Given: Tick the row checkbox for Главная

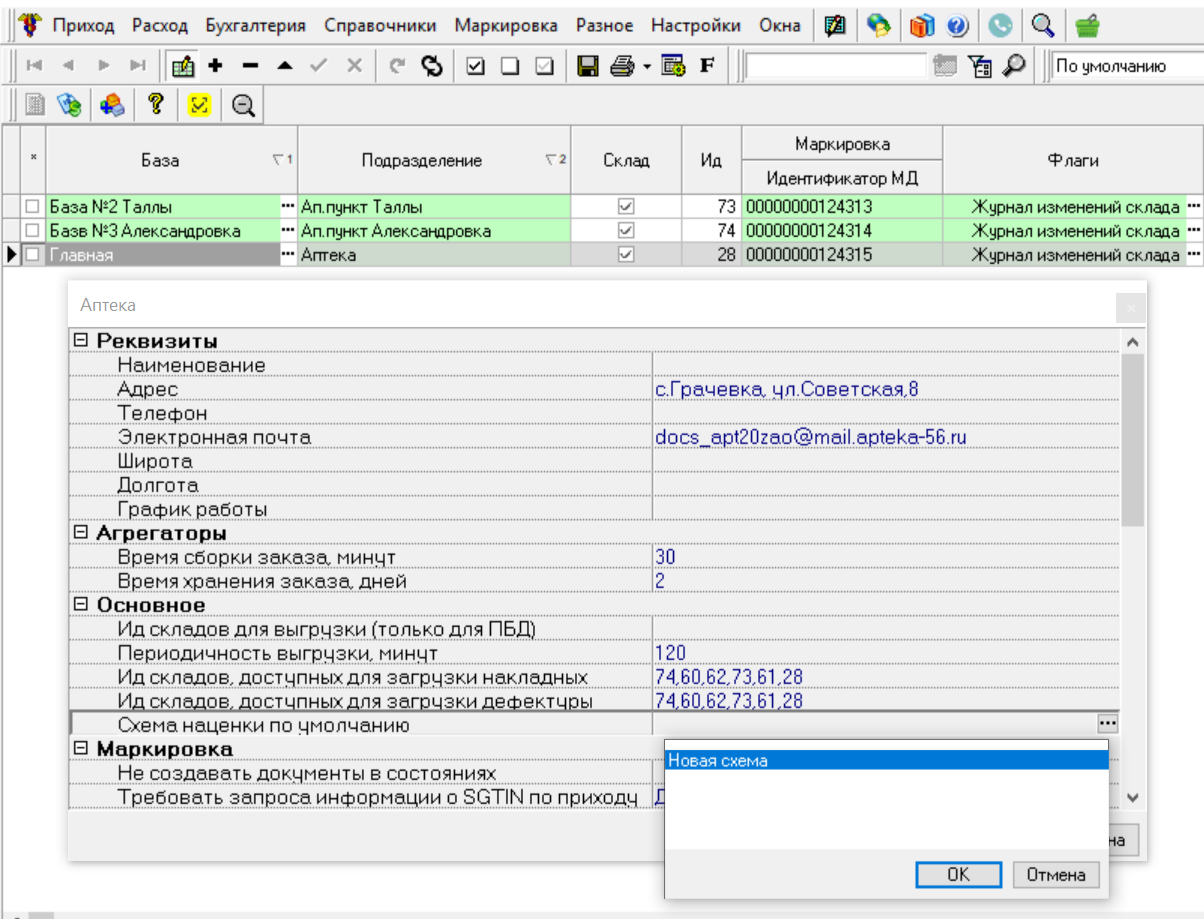Looking at the screenshot, I should (33, 255).
